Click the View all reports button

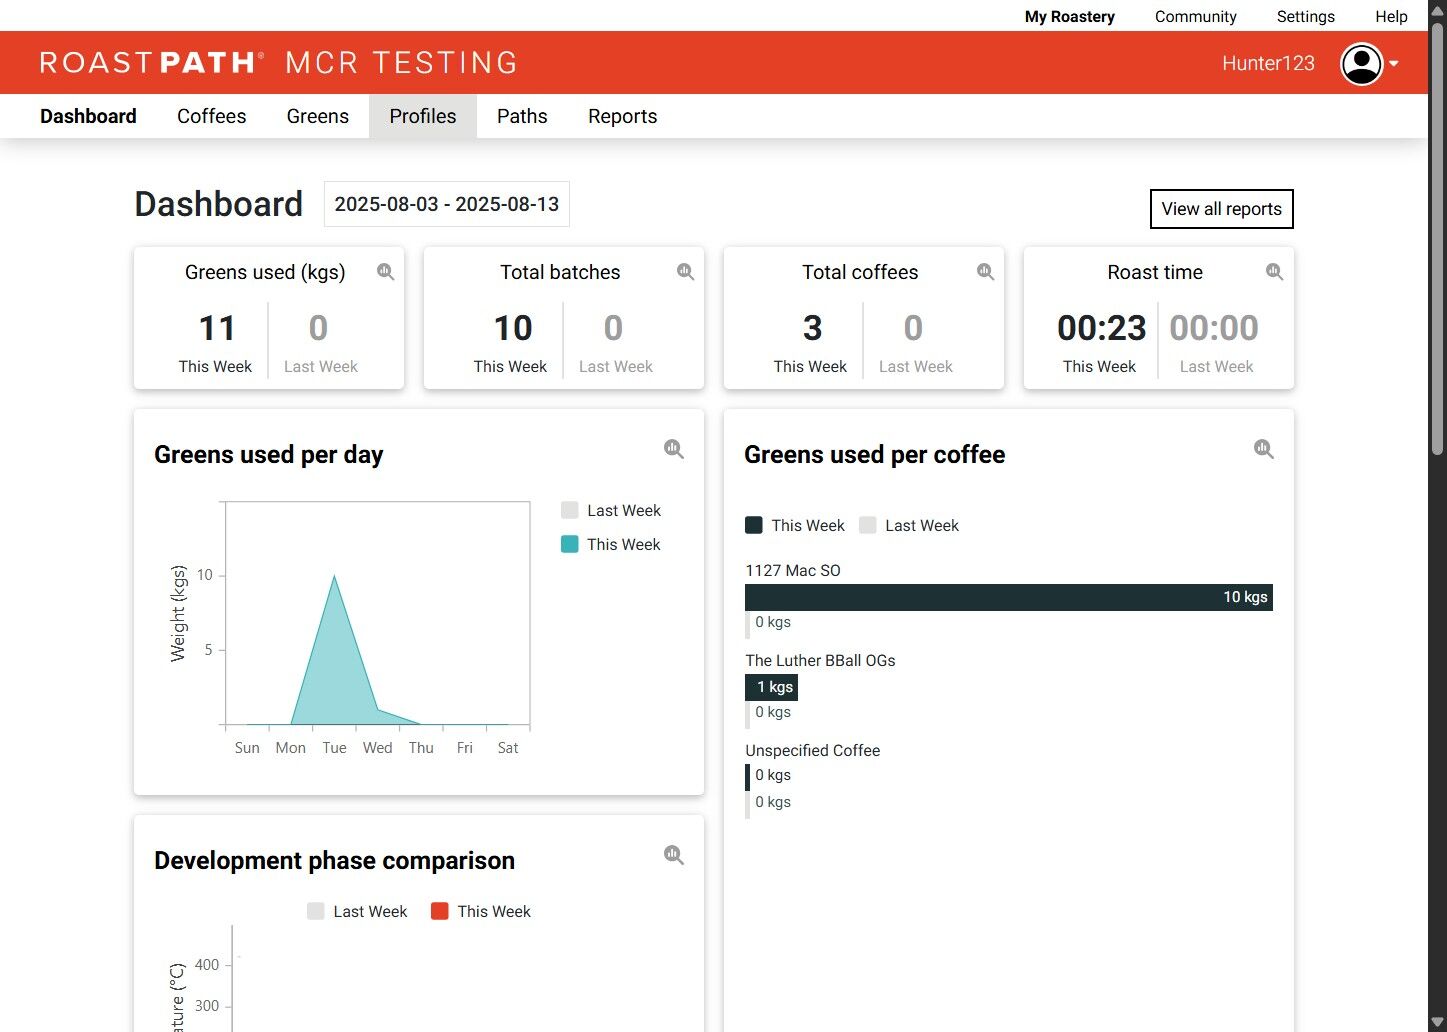click(x=1222, y=209)
